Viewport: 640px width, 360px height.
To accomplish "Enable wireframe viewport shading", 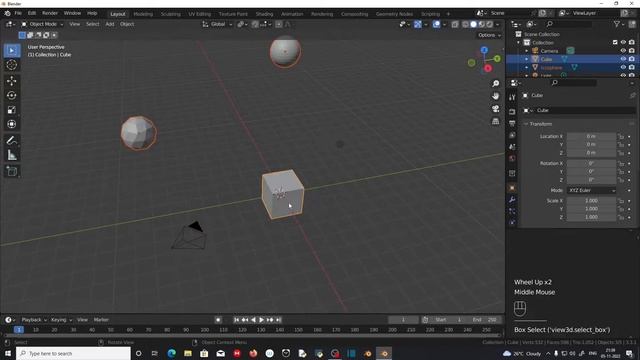I will click(465, 24).
